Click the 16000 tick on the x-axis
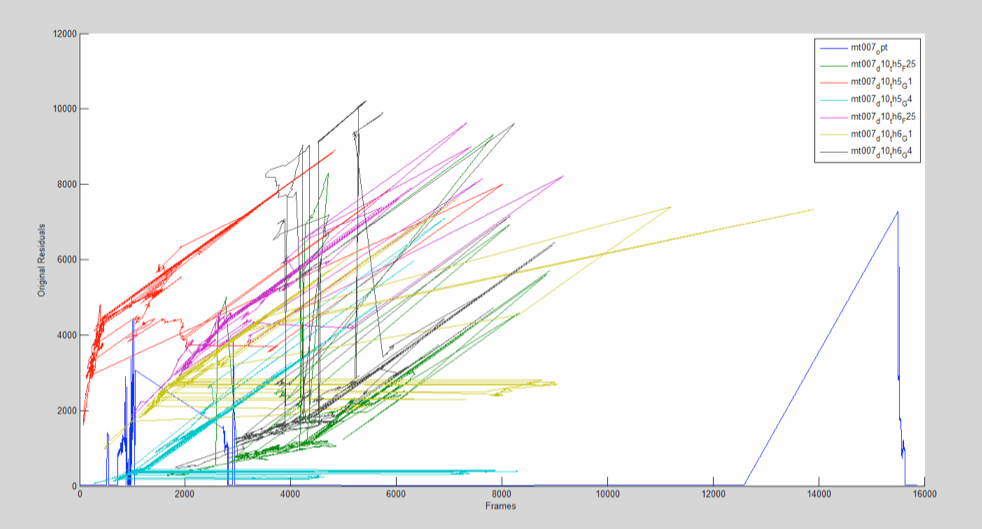Image resolution: width=982 pixels, height=529 pixels. coord(923,494)
